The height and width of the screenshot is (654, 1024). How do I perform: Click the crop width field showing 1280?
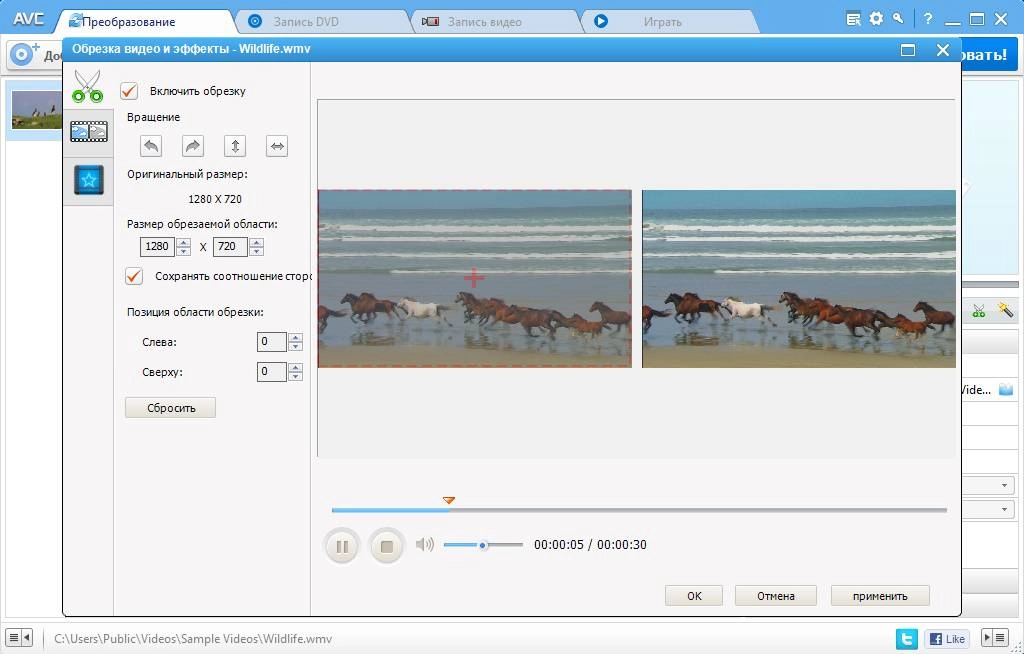(157, 246)
